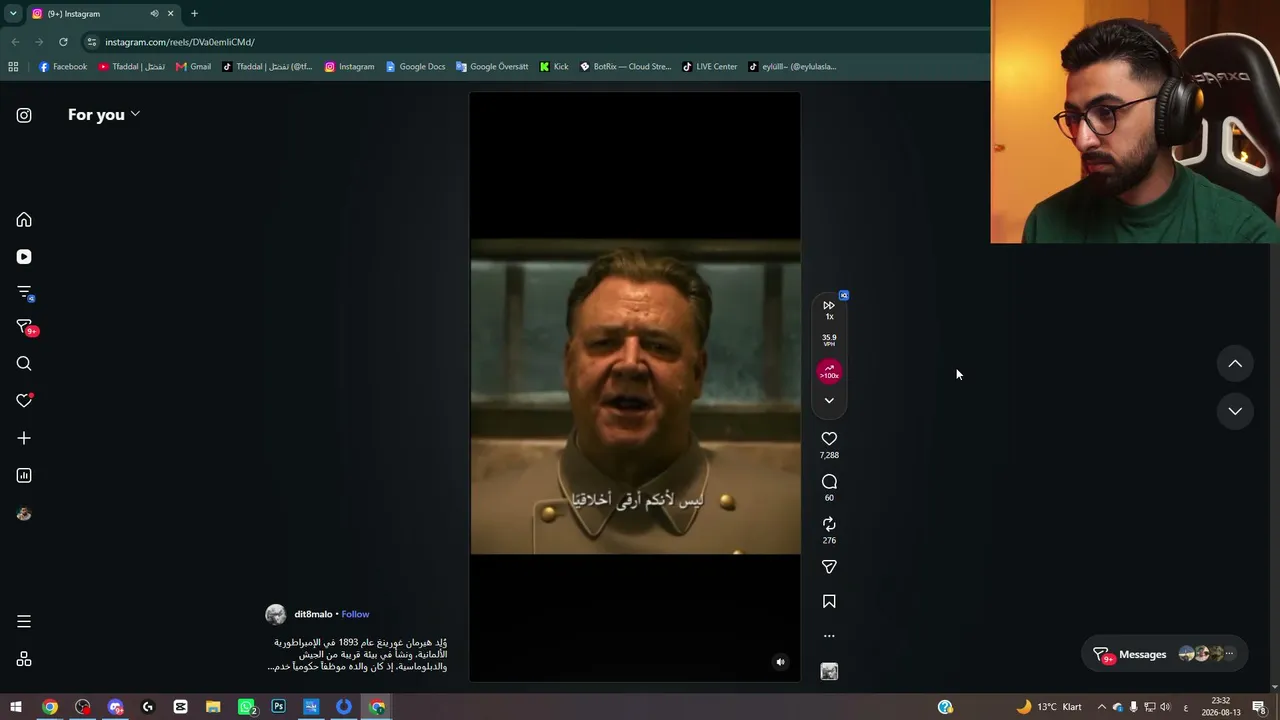The height and width of the screenshot is (720, 1280).
Task: Create a new post with plus icon
Action: pyautogui.click(x=24, y=438)
